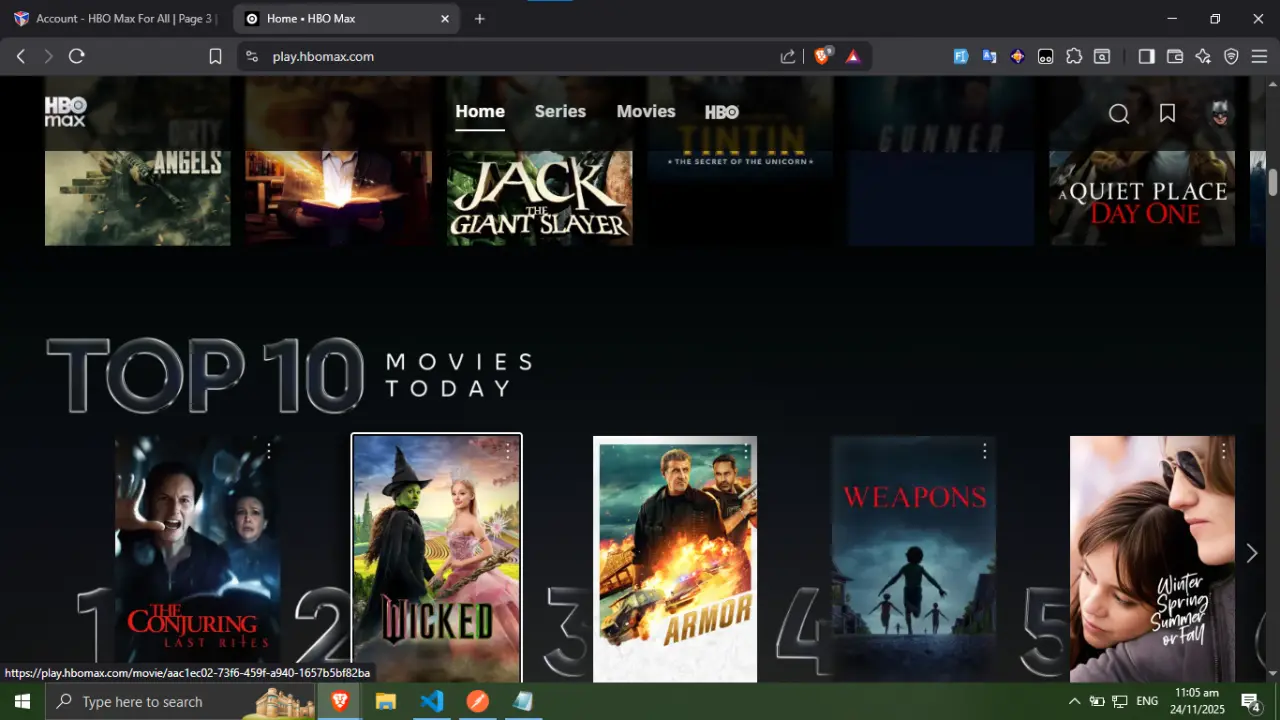Open the HBO Max search icon
Viewport: 1280px width, 720px height.
1119,114
